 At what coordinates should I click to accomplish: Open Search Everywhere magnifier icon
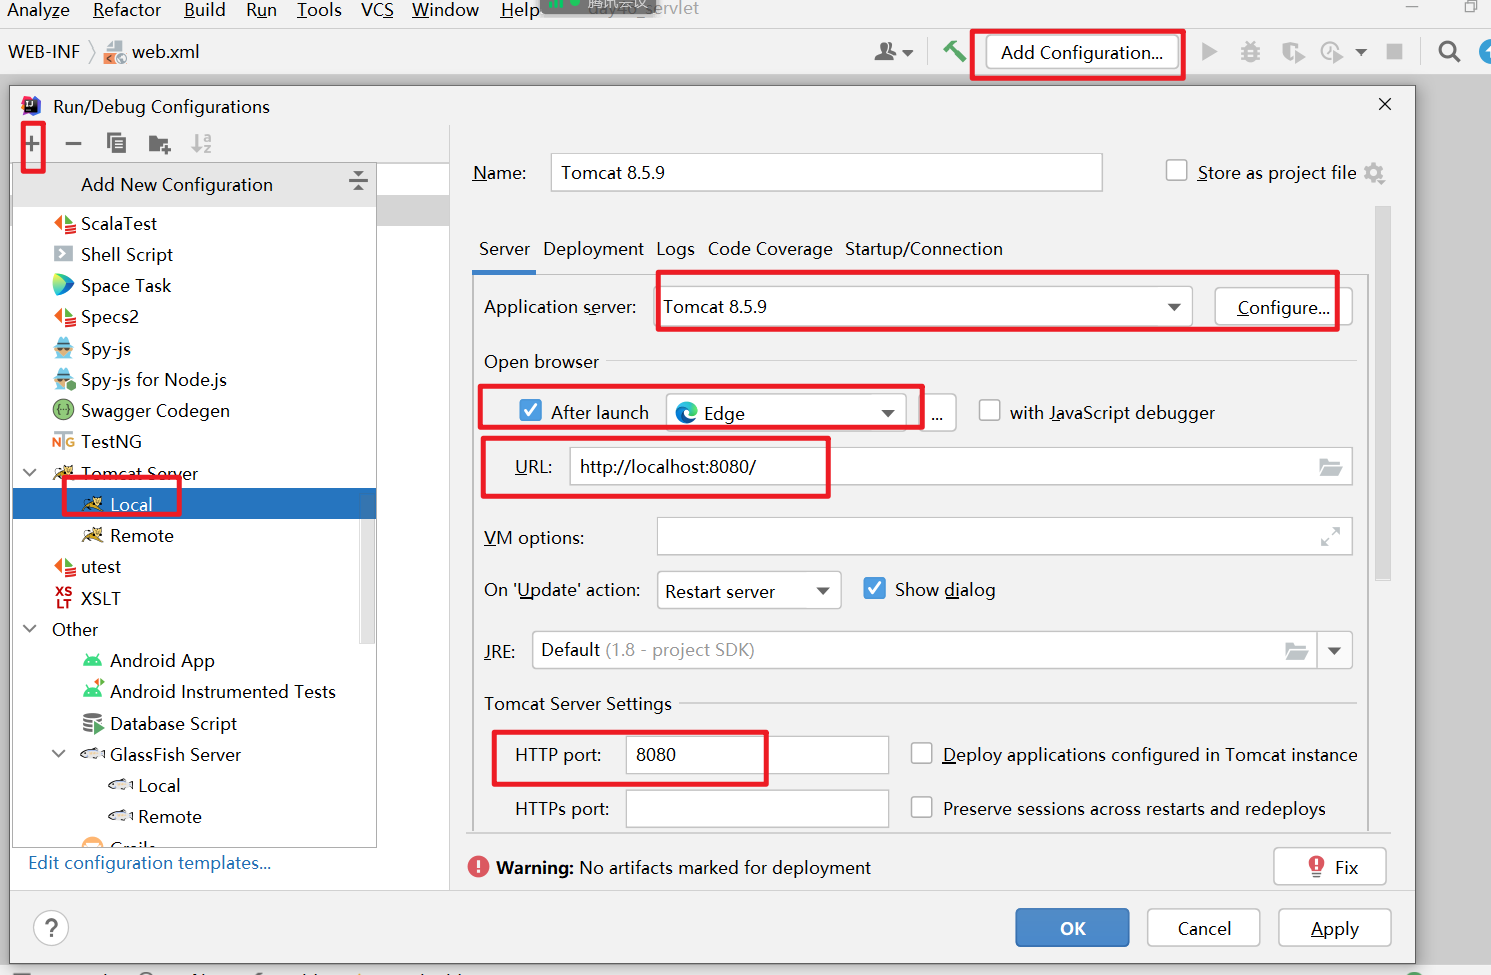[1448, 51]
